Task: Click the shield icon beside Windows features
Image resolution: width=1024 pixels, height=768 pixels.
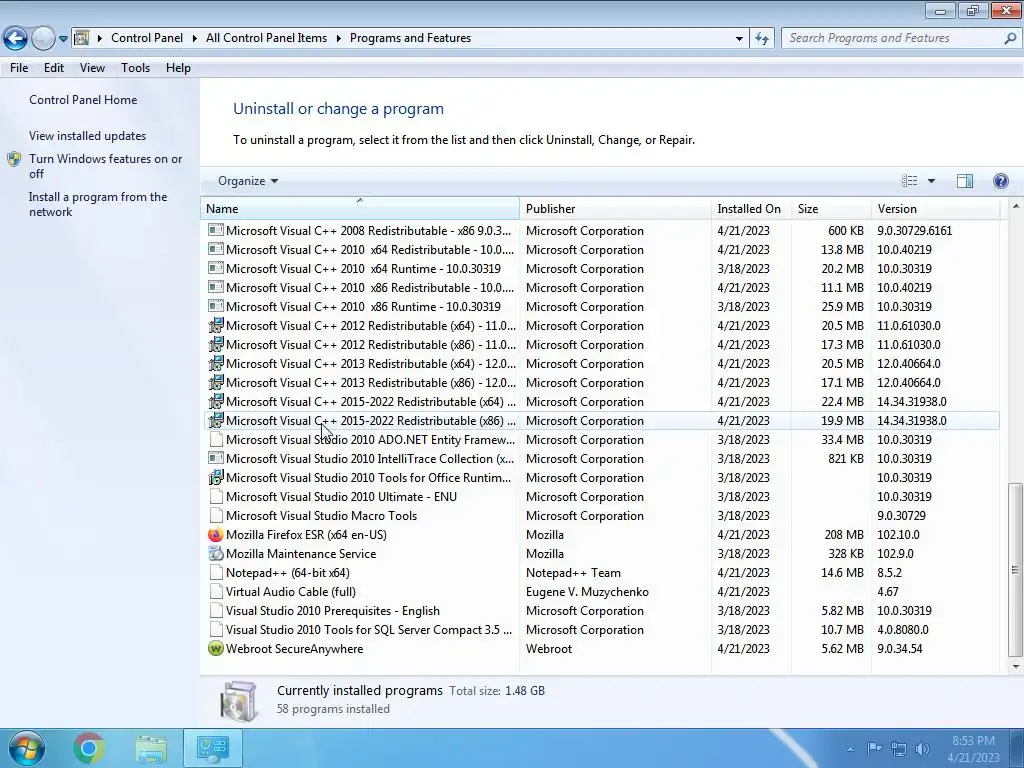Action: pyautogui.click(x=14, y=159)
